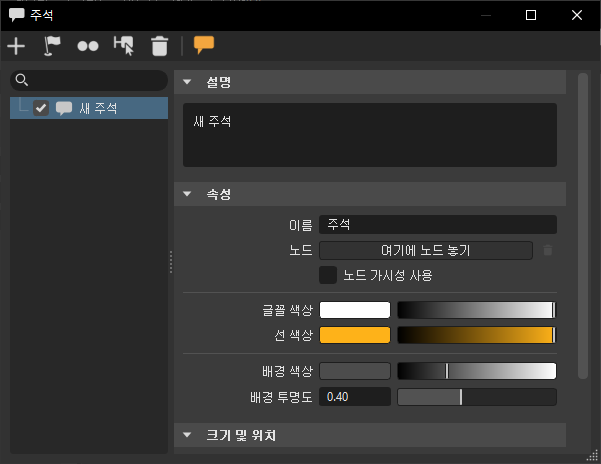The image size is (601, 464).
Task: Enable 노드 가시성 사용 checkbox
Action: [x=328, y=275]
